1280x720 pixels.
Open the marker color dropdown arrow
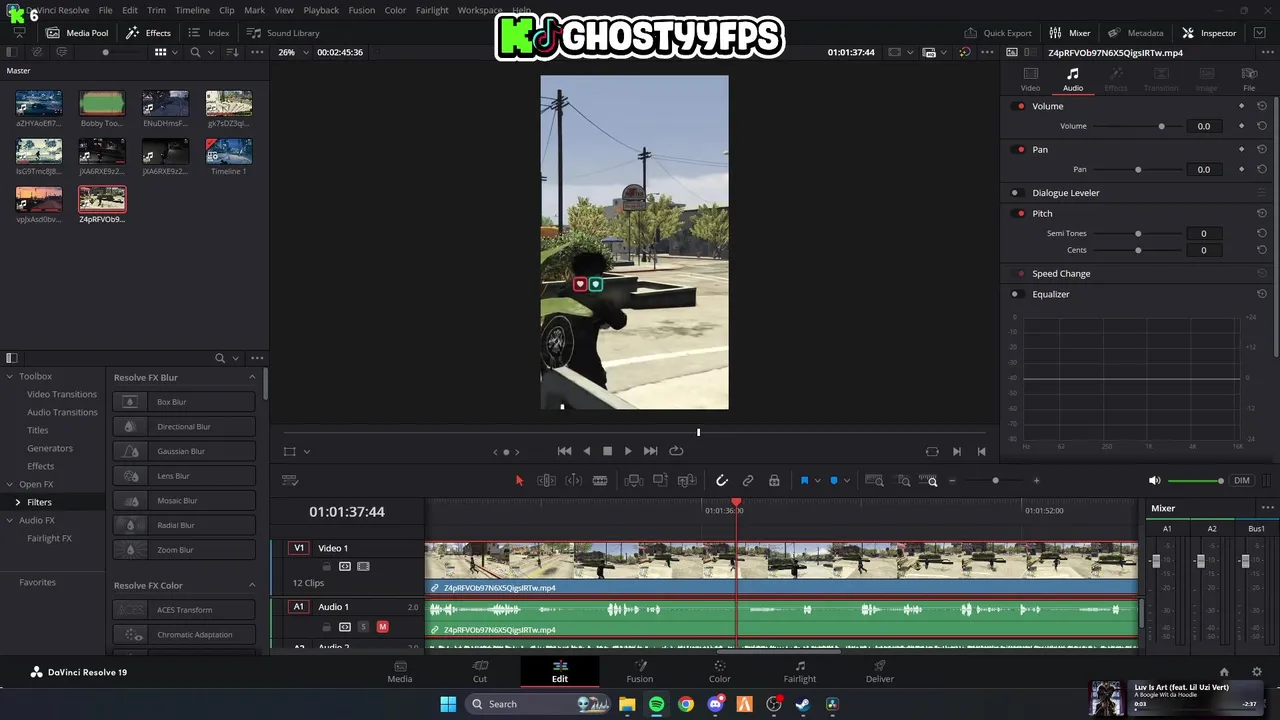point(847,481)
